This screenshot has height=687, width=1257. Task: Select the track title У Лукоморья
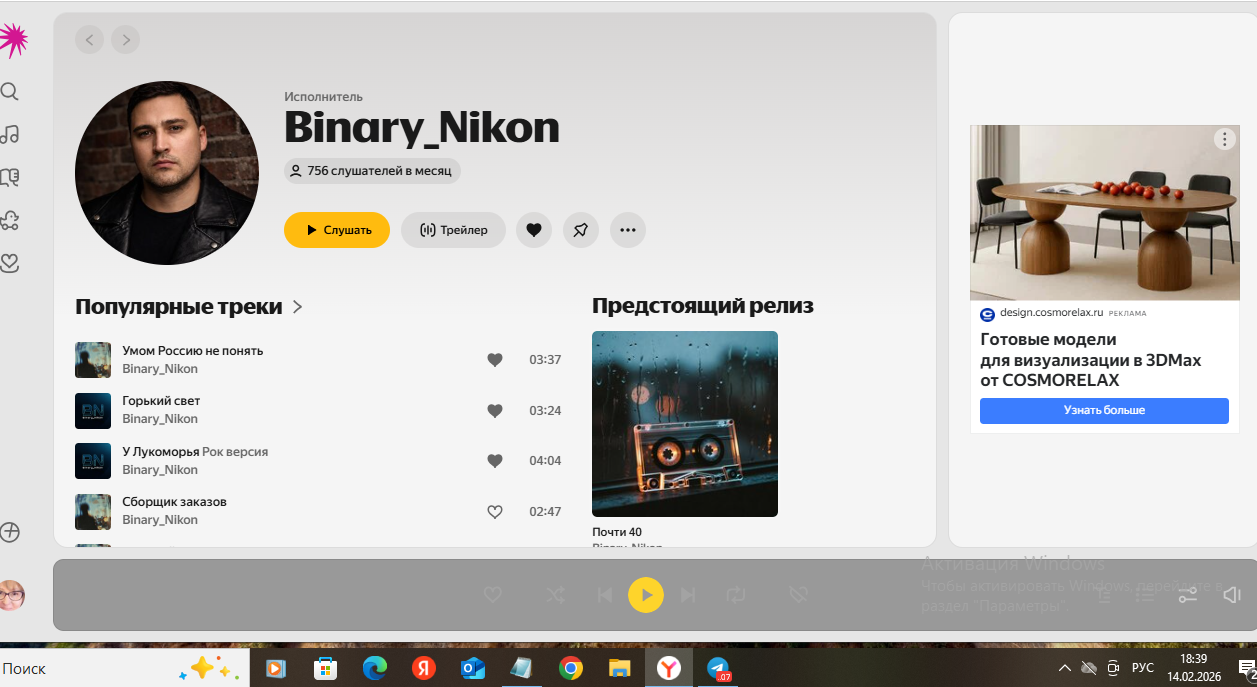coord(160,452)
